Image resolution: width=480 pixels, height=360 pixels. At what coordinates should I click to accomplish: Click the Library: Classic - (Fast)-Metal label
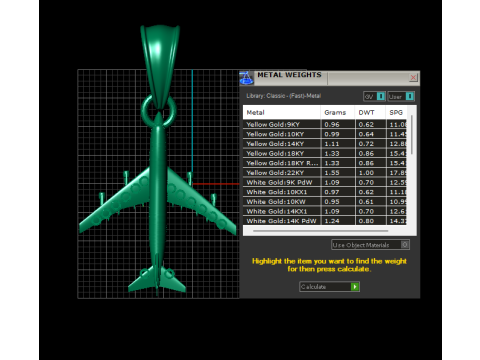coord(283,96)
